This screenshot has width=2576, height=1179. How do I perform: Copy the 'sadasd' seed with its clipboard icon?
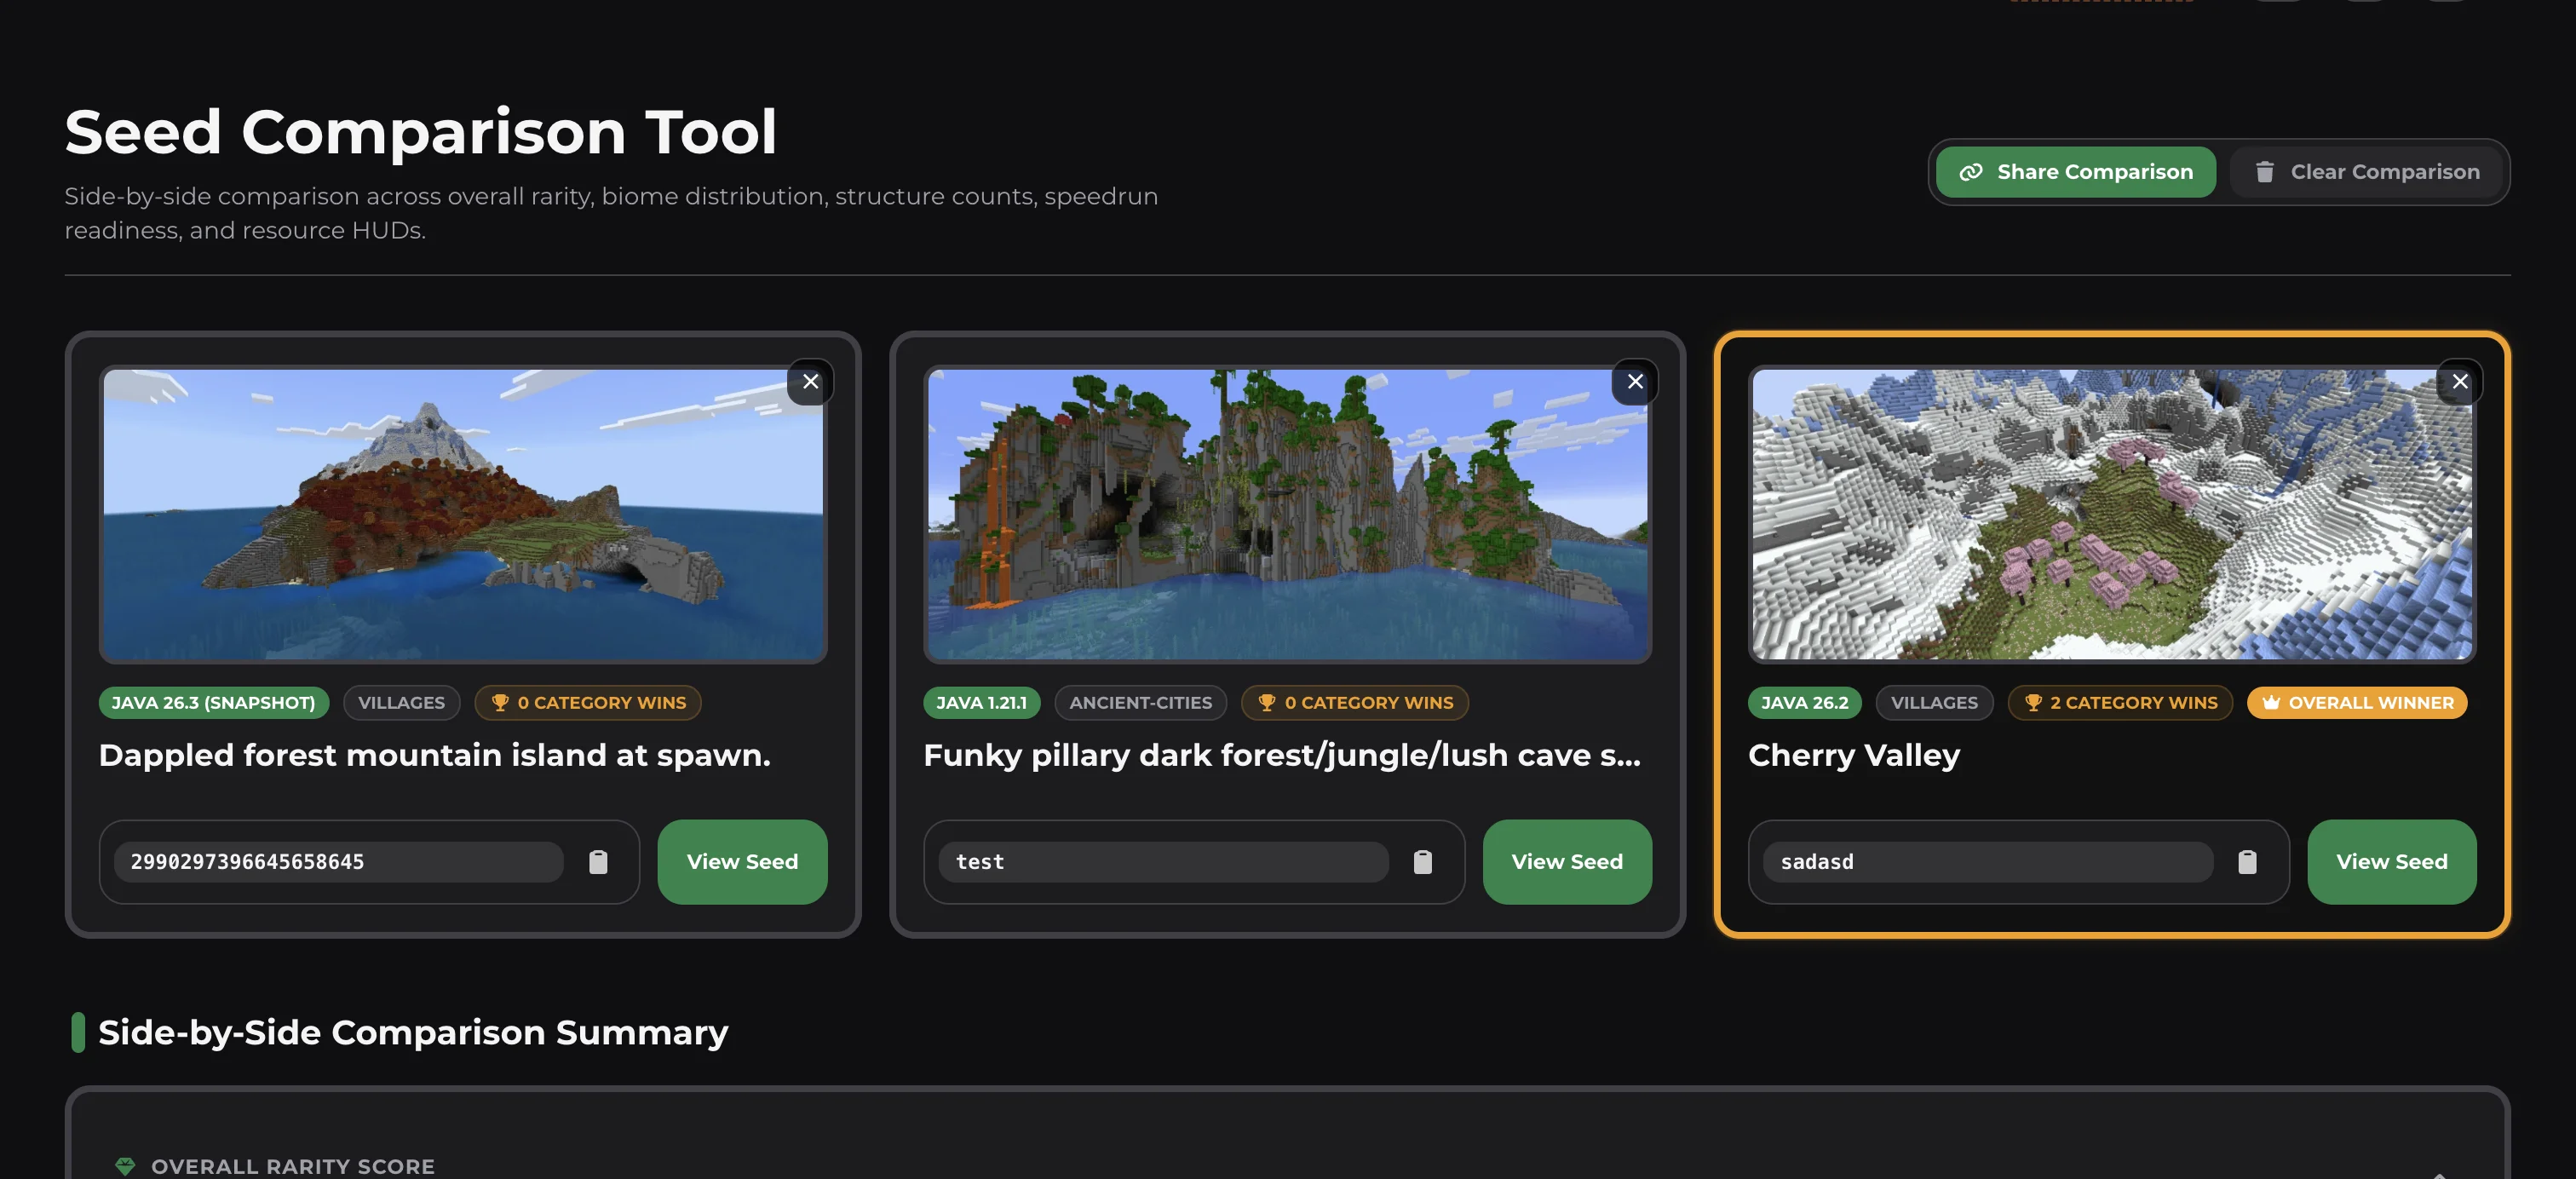tap(2247, 862)
